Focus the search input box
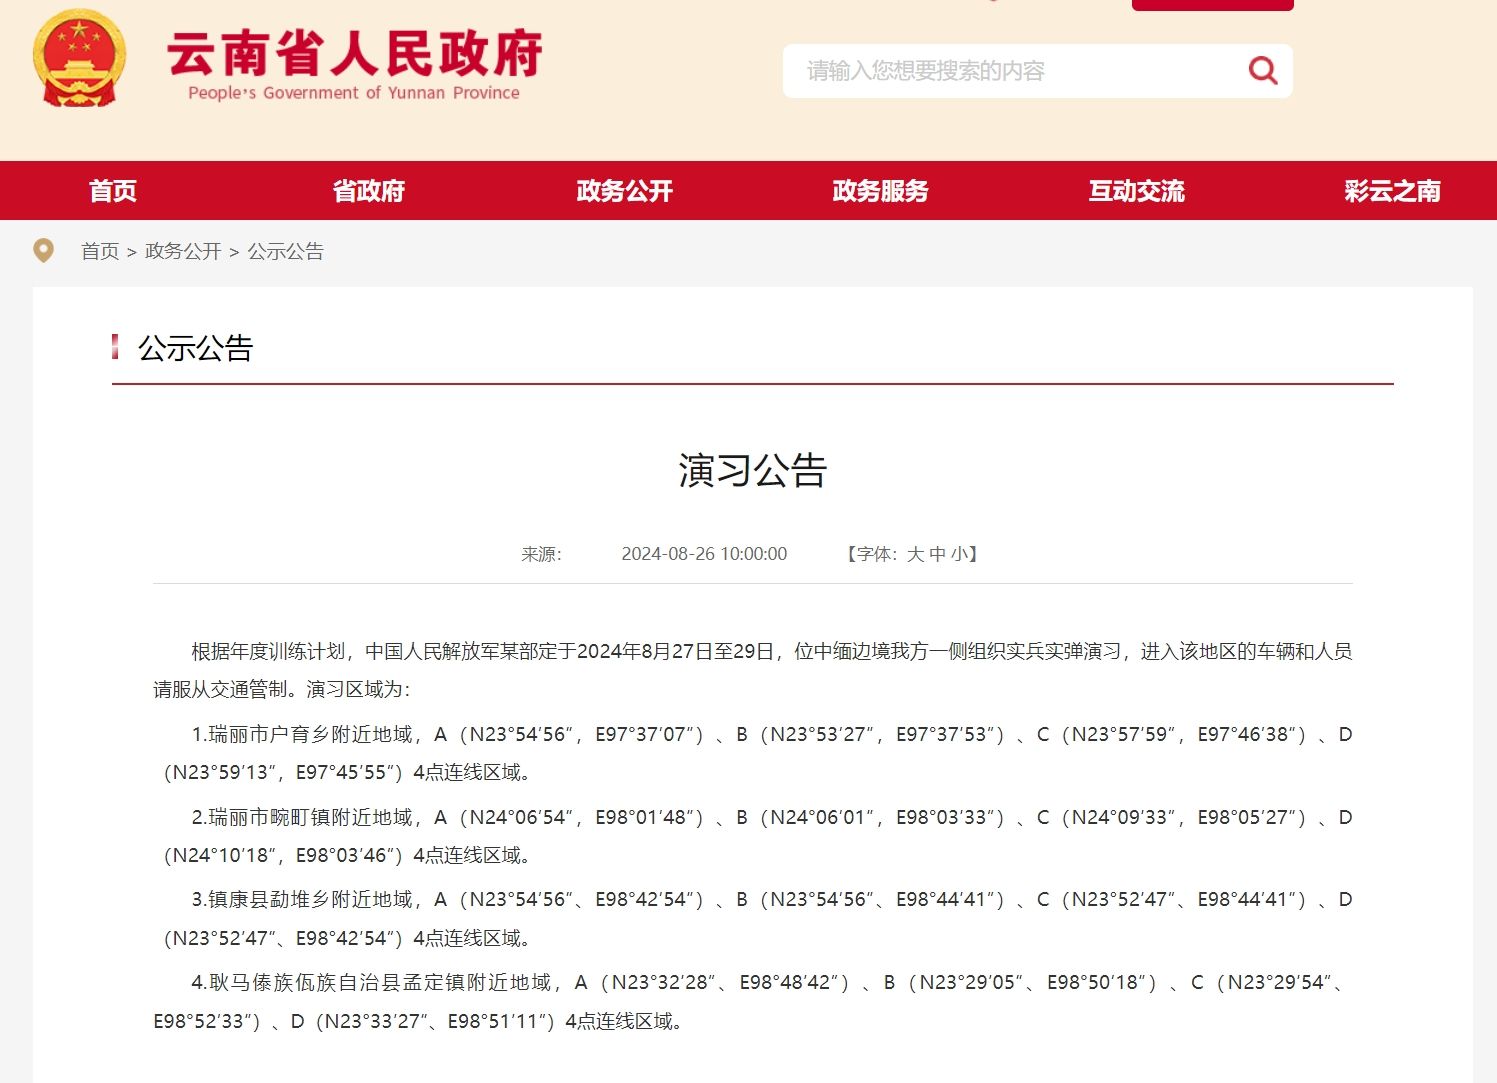1497x1083 pixels. click(1010, 71)
